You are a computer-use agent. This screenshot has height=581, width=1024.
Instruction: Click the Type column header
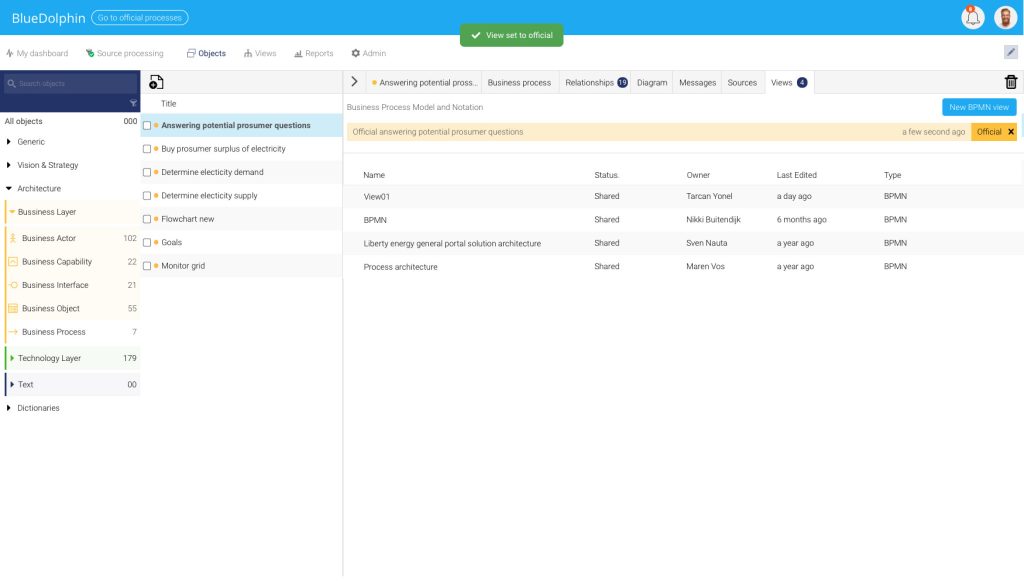point(892,175)
